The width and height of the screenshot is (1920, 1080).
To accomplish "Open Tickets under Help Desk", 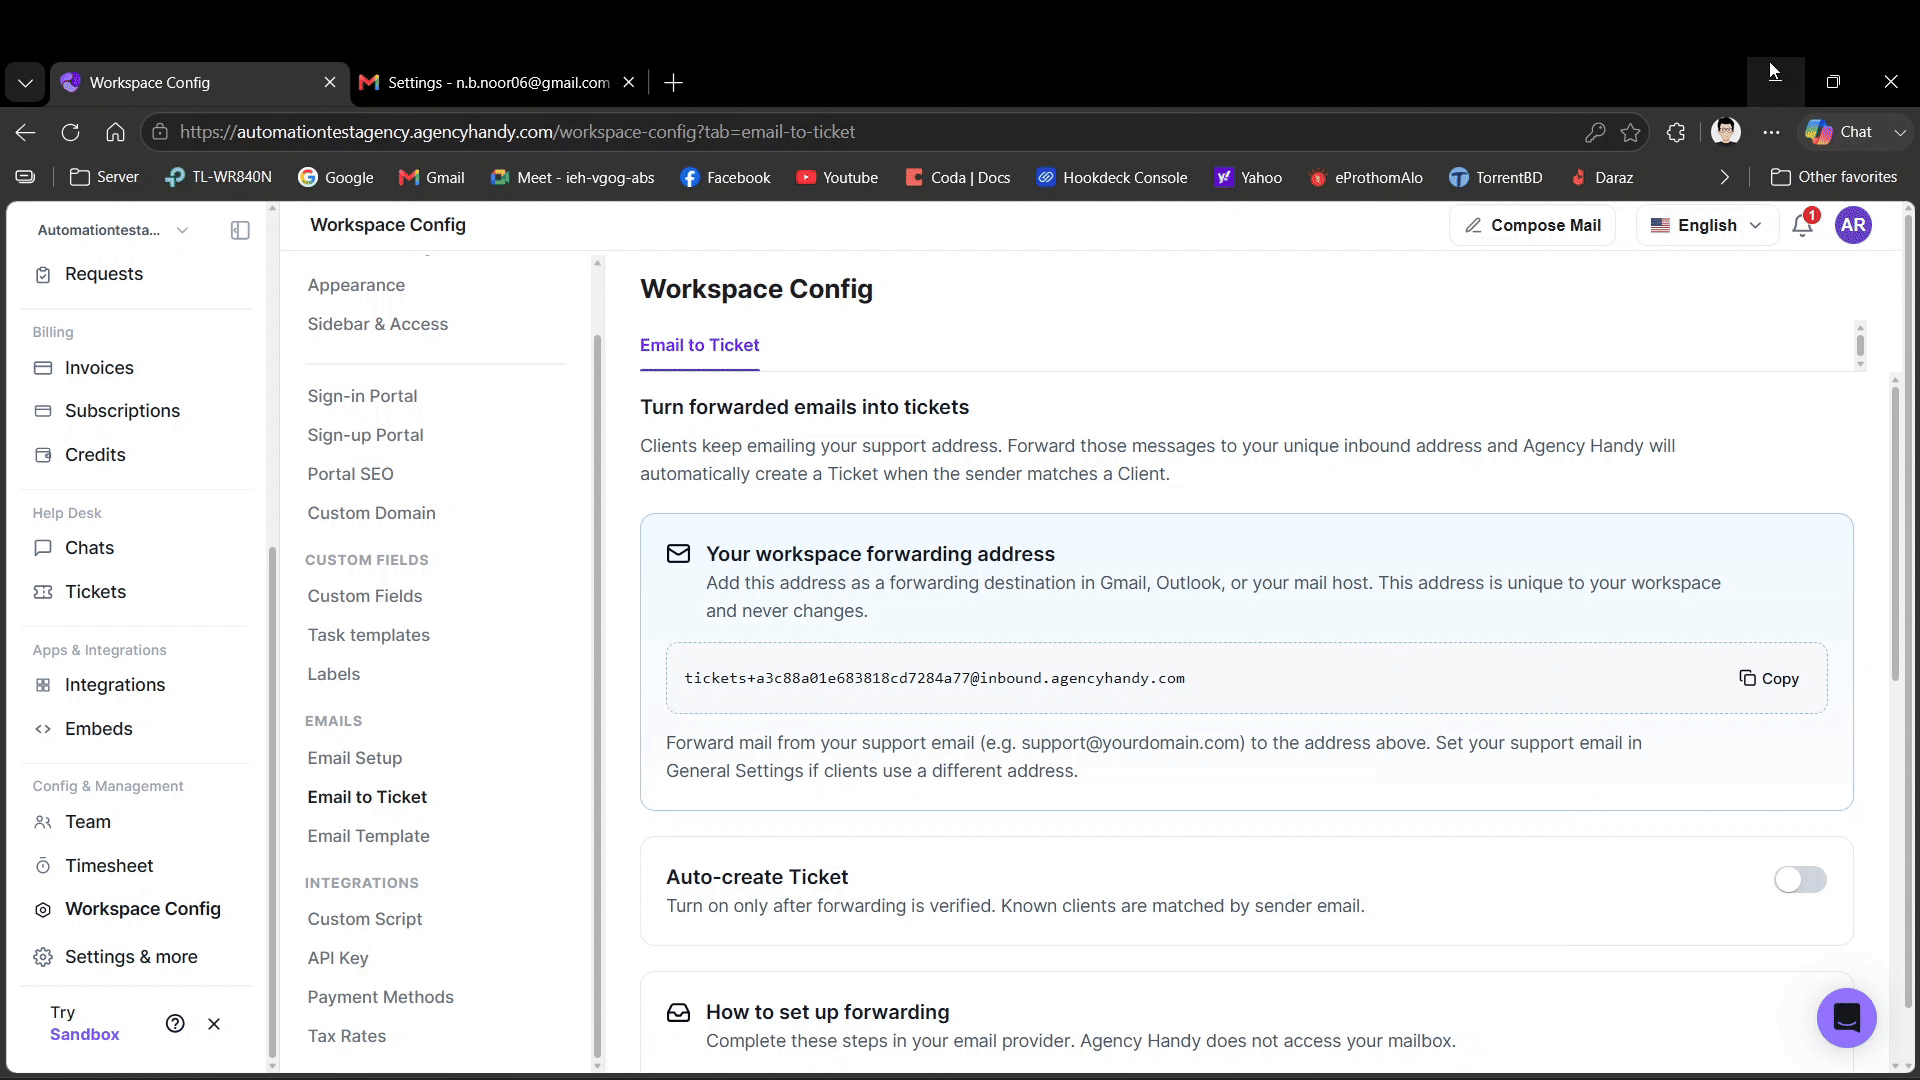I will pos(136,592).
